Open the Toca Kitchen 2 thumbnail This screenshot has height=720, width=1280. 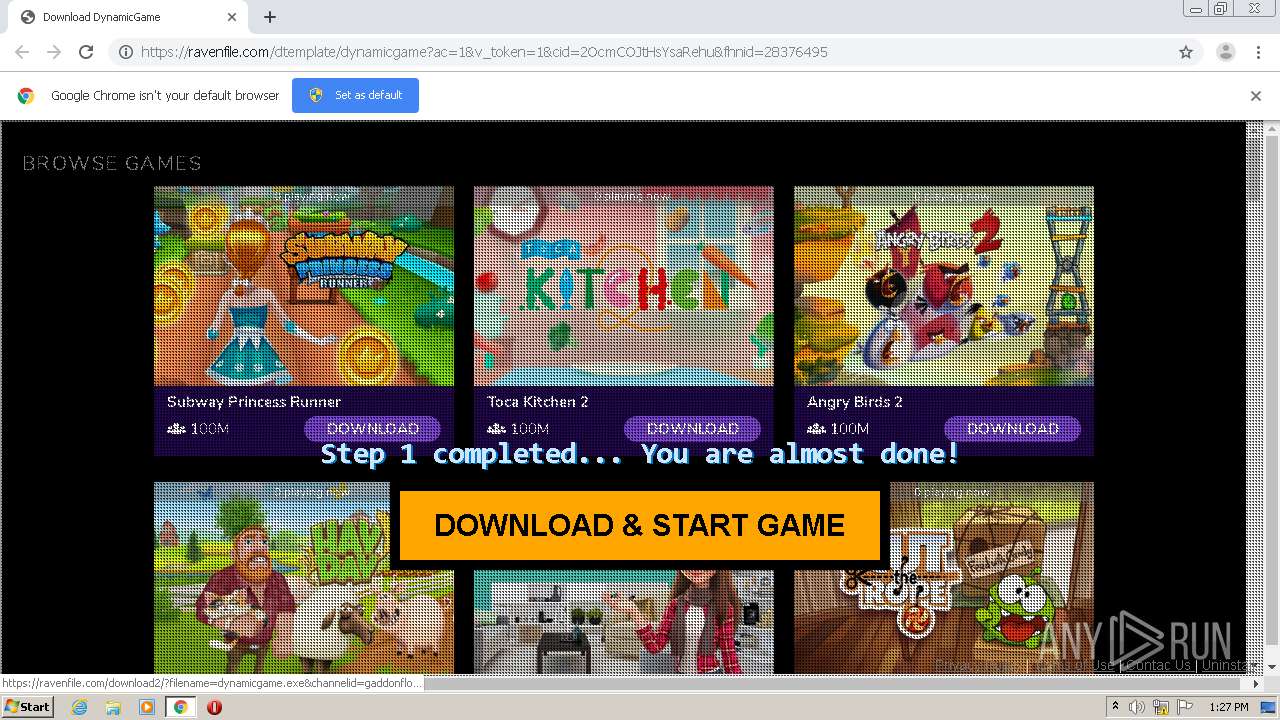[624, 286]
